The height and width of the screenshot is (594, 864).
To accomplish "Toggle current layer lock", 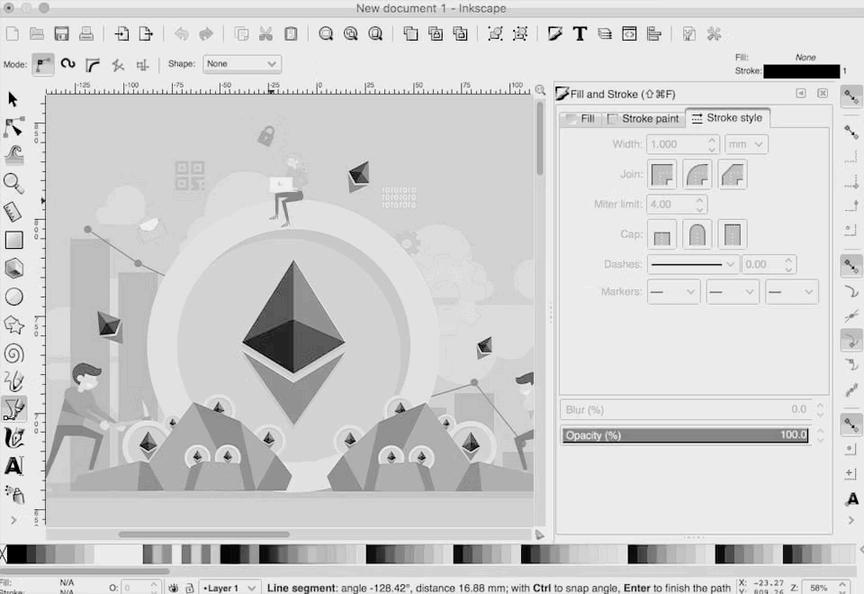I will 189,588.
